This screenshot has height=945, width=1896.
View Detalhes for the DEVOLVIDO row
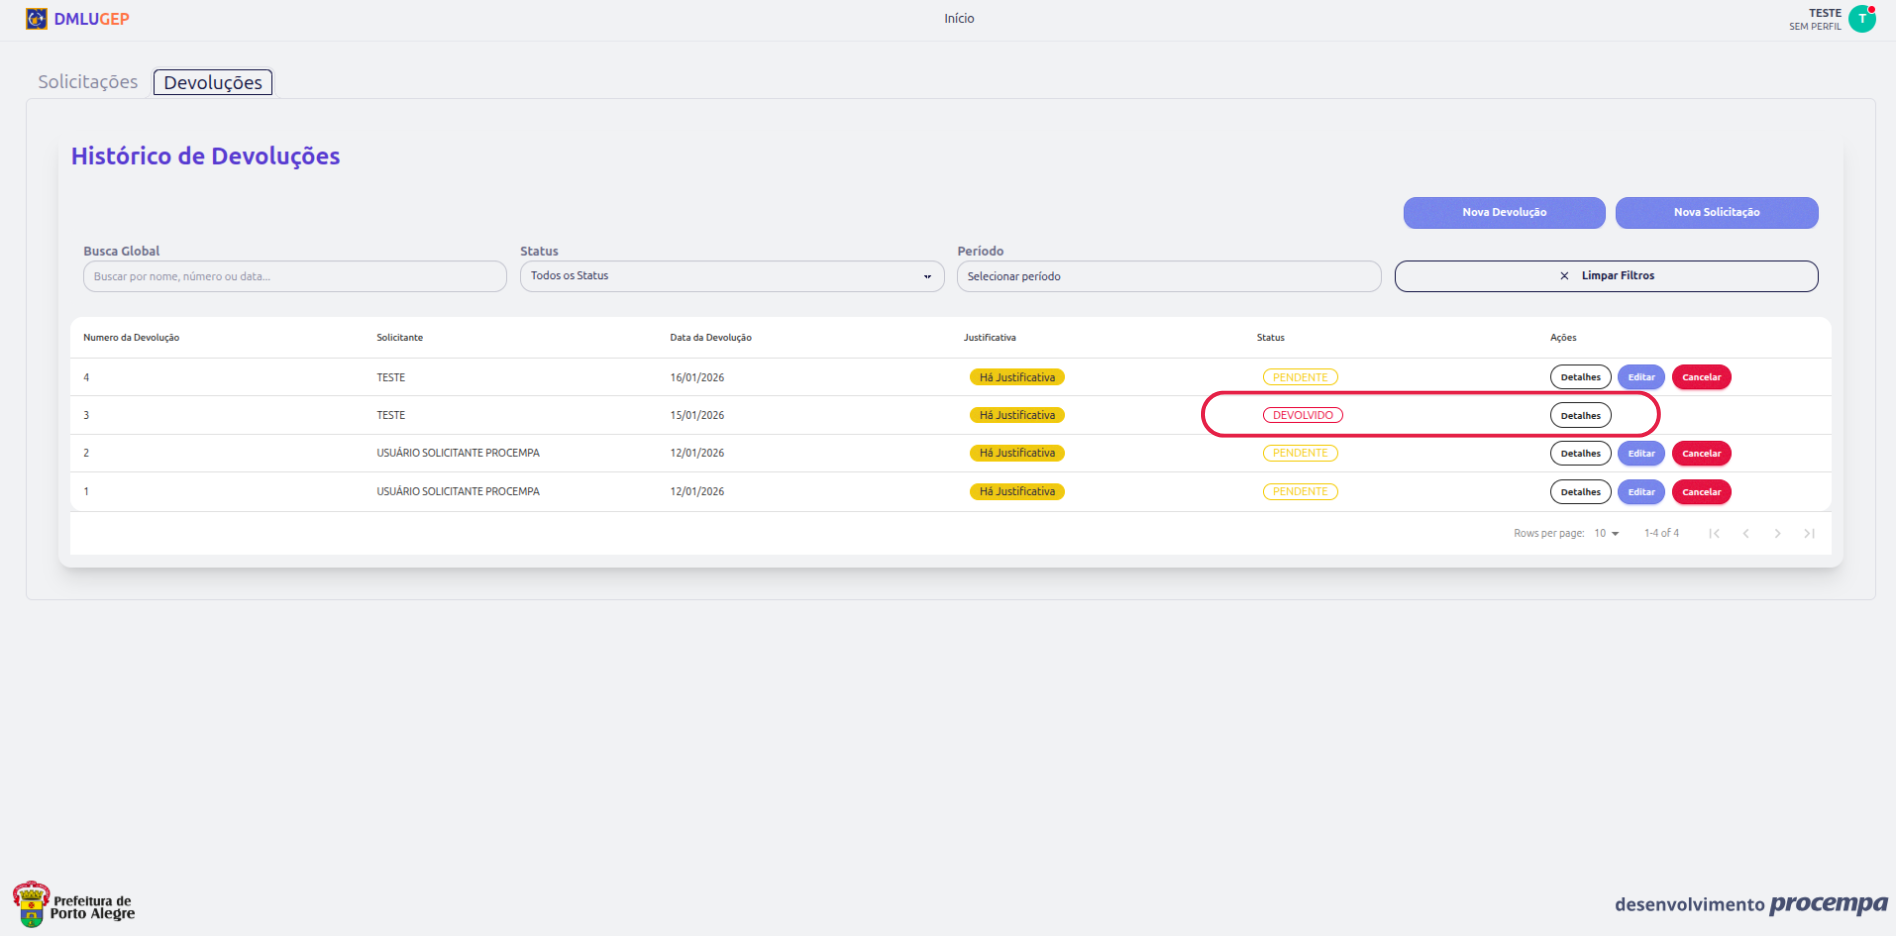(1580, 416)
